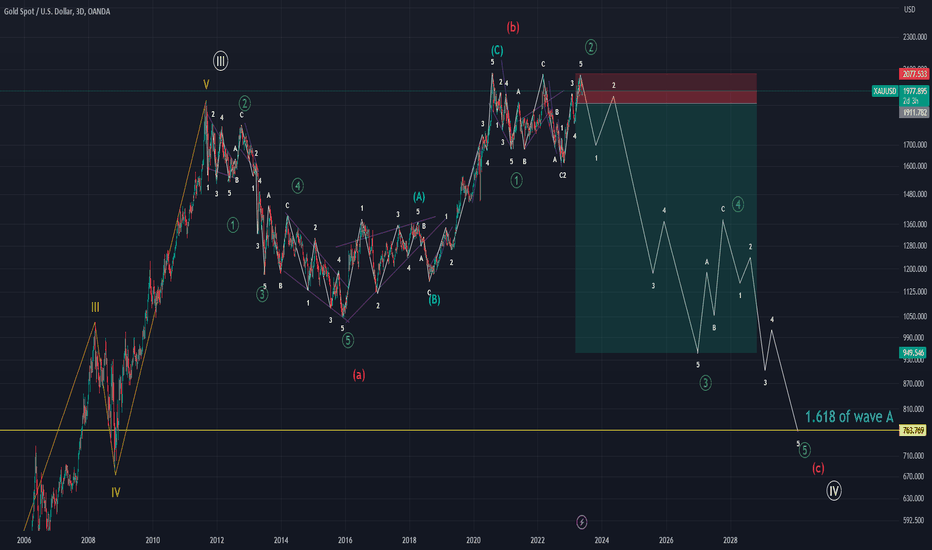932x550 pixels.
Task: Click the 1125.000 price axis label
Action: coord(914,291)
